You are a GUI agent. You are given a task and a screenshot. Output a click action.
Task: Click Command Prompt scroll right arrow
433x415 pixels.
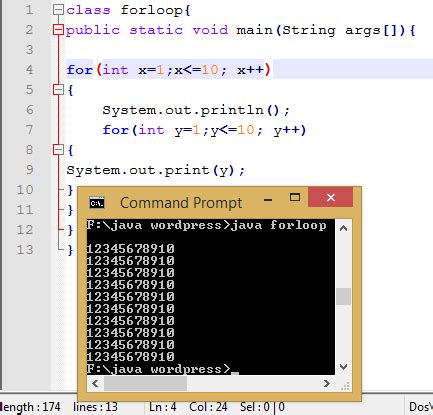[x=327, y=383]
